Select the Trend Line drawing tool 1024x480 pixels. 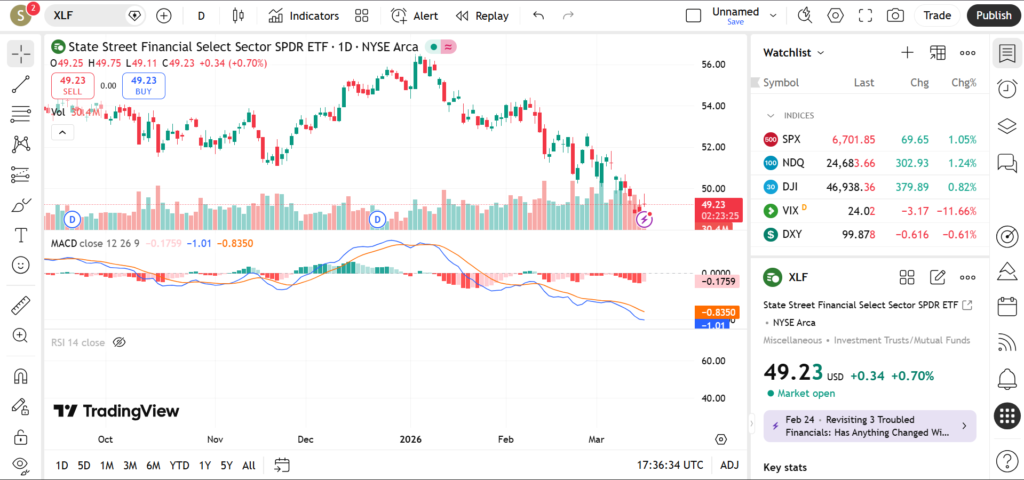pos(20,85)
